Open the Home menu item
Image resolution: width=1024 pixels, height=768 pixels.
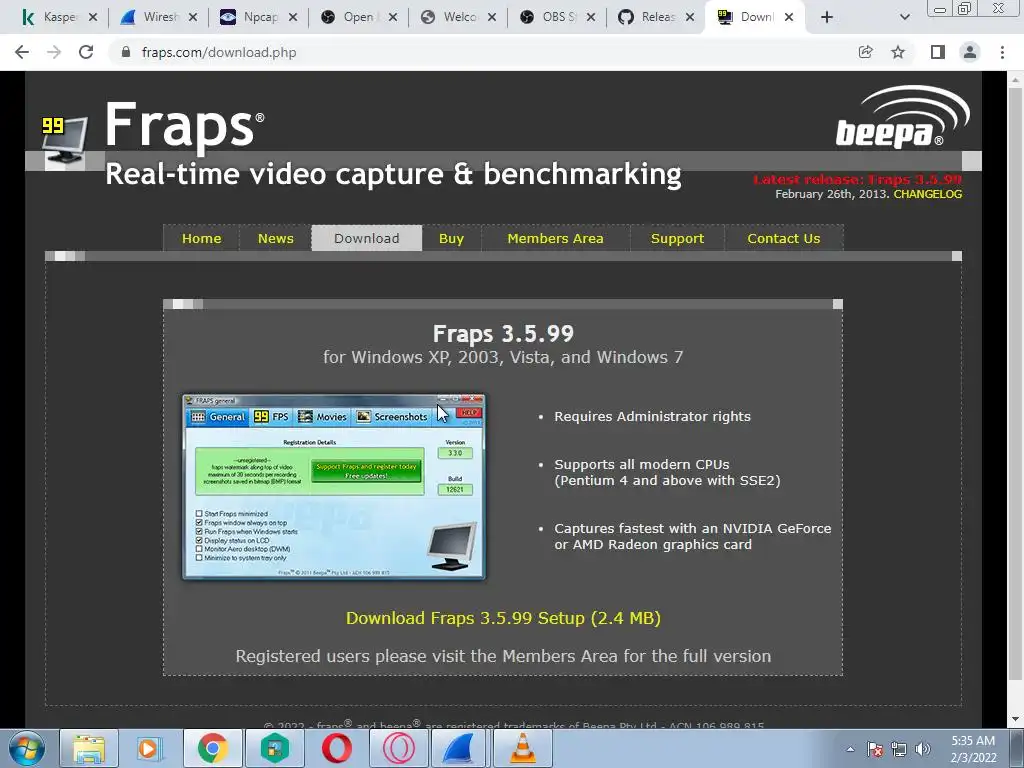201,238
